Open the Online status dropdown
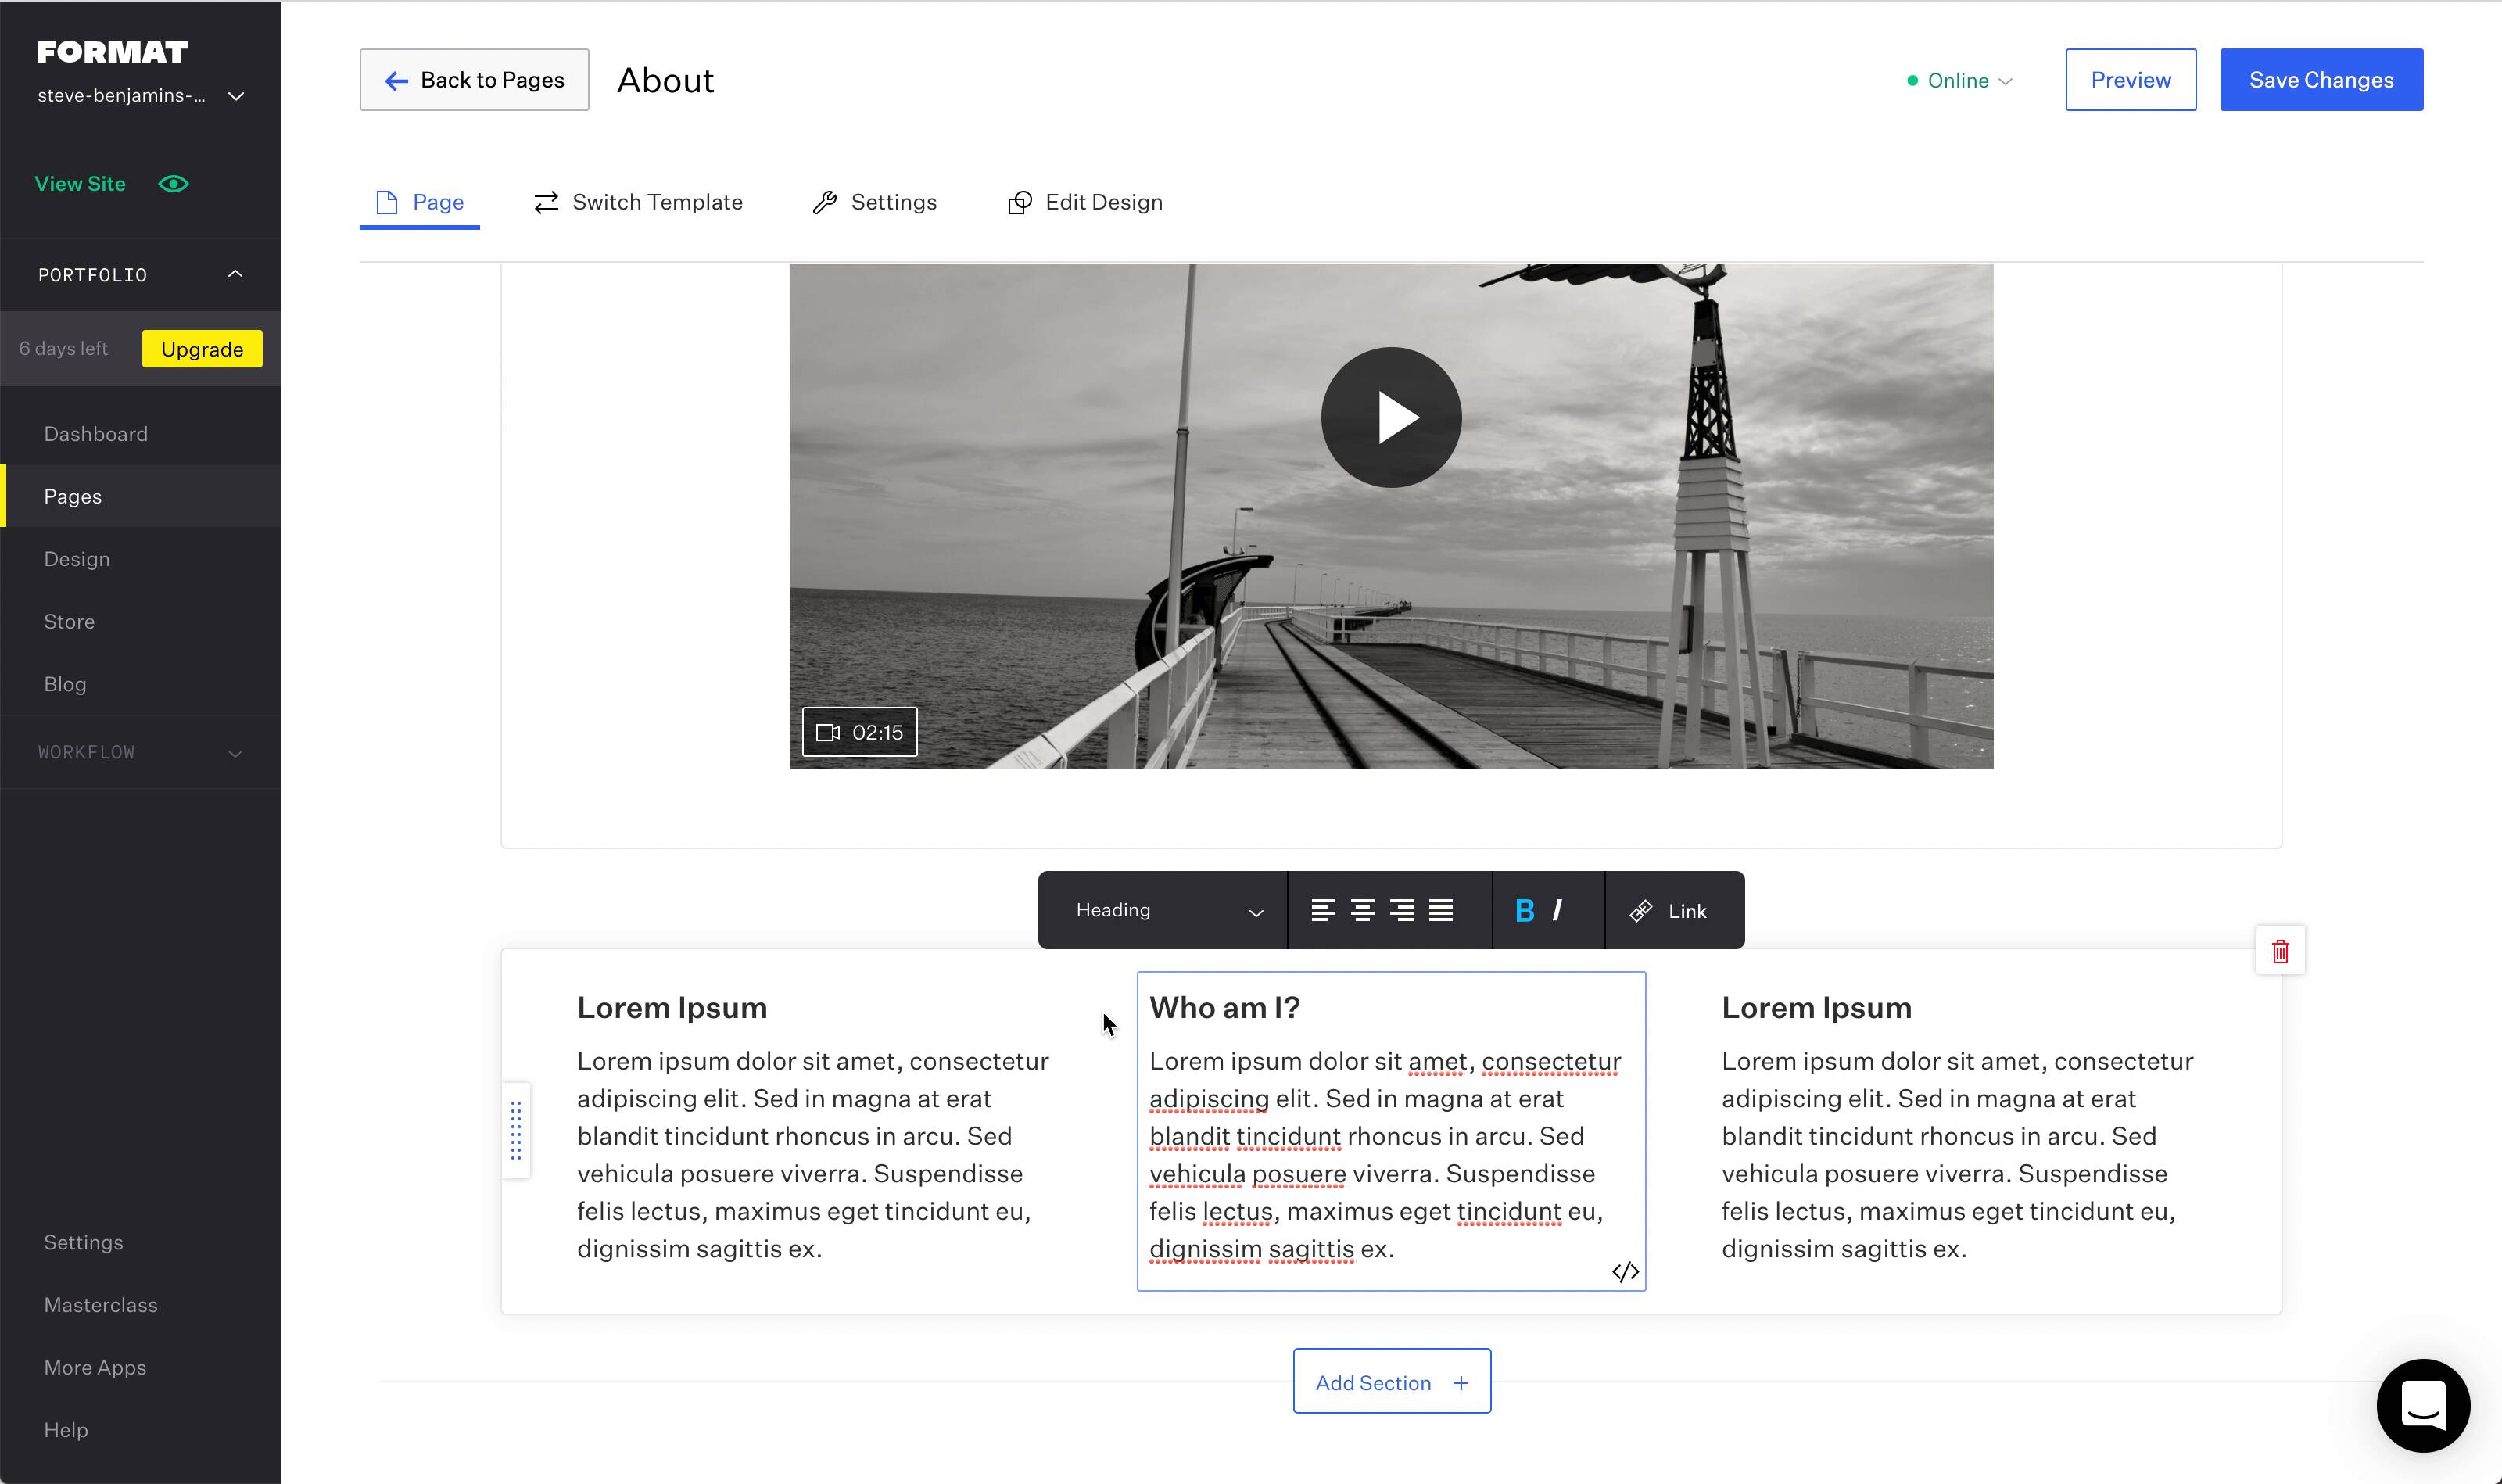Screen dimensions: 2502x1484 click(x=1959, y=80)
